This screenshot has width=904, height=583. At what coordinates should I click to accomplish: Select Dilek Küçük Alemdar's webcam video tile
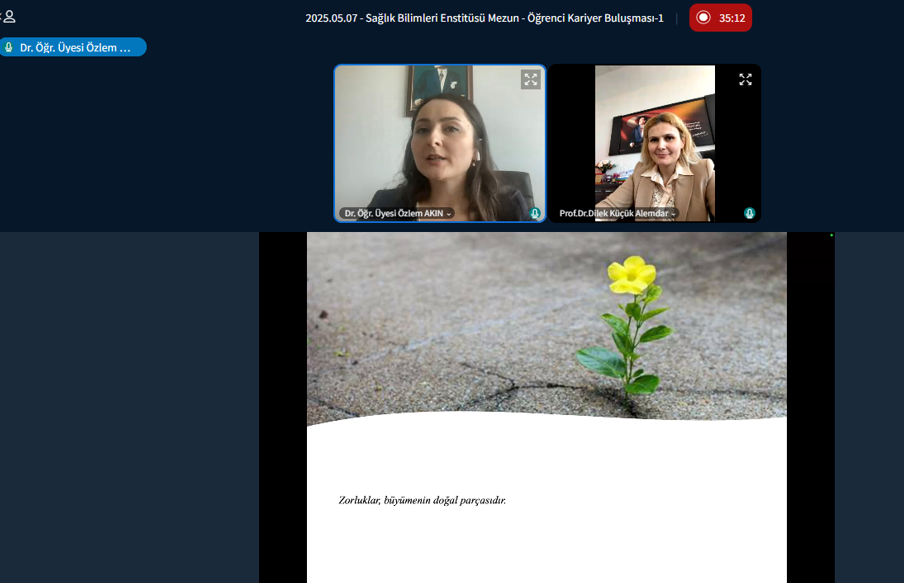coord(655,143)
